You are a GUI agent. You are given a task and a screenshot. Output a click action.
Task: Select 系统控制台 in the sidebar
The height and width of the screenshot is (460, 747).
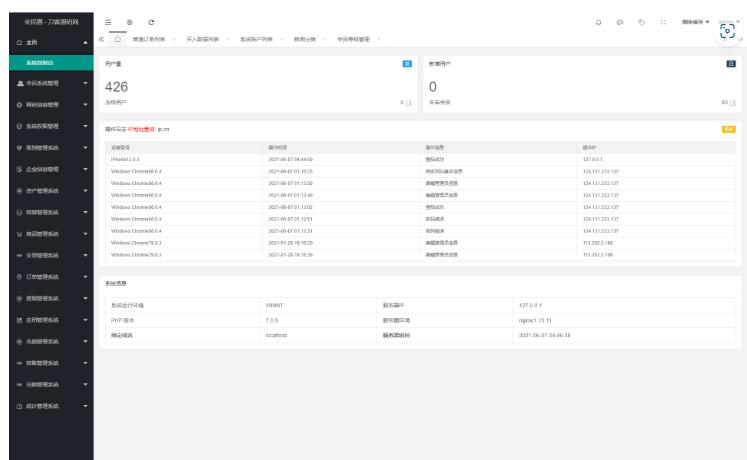coord(48,62)
